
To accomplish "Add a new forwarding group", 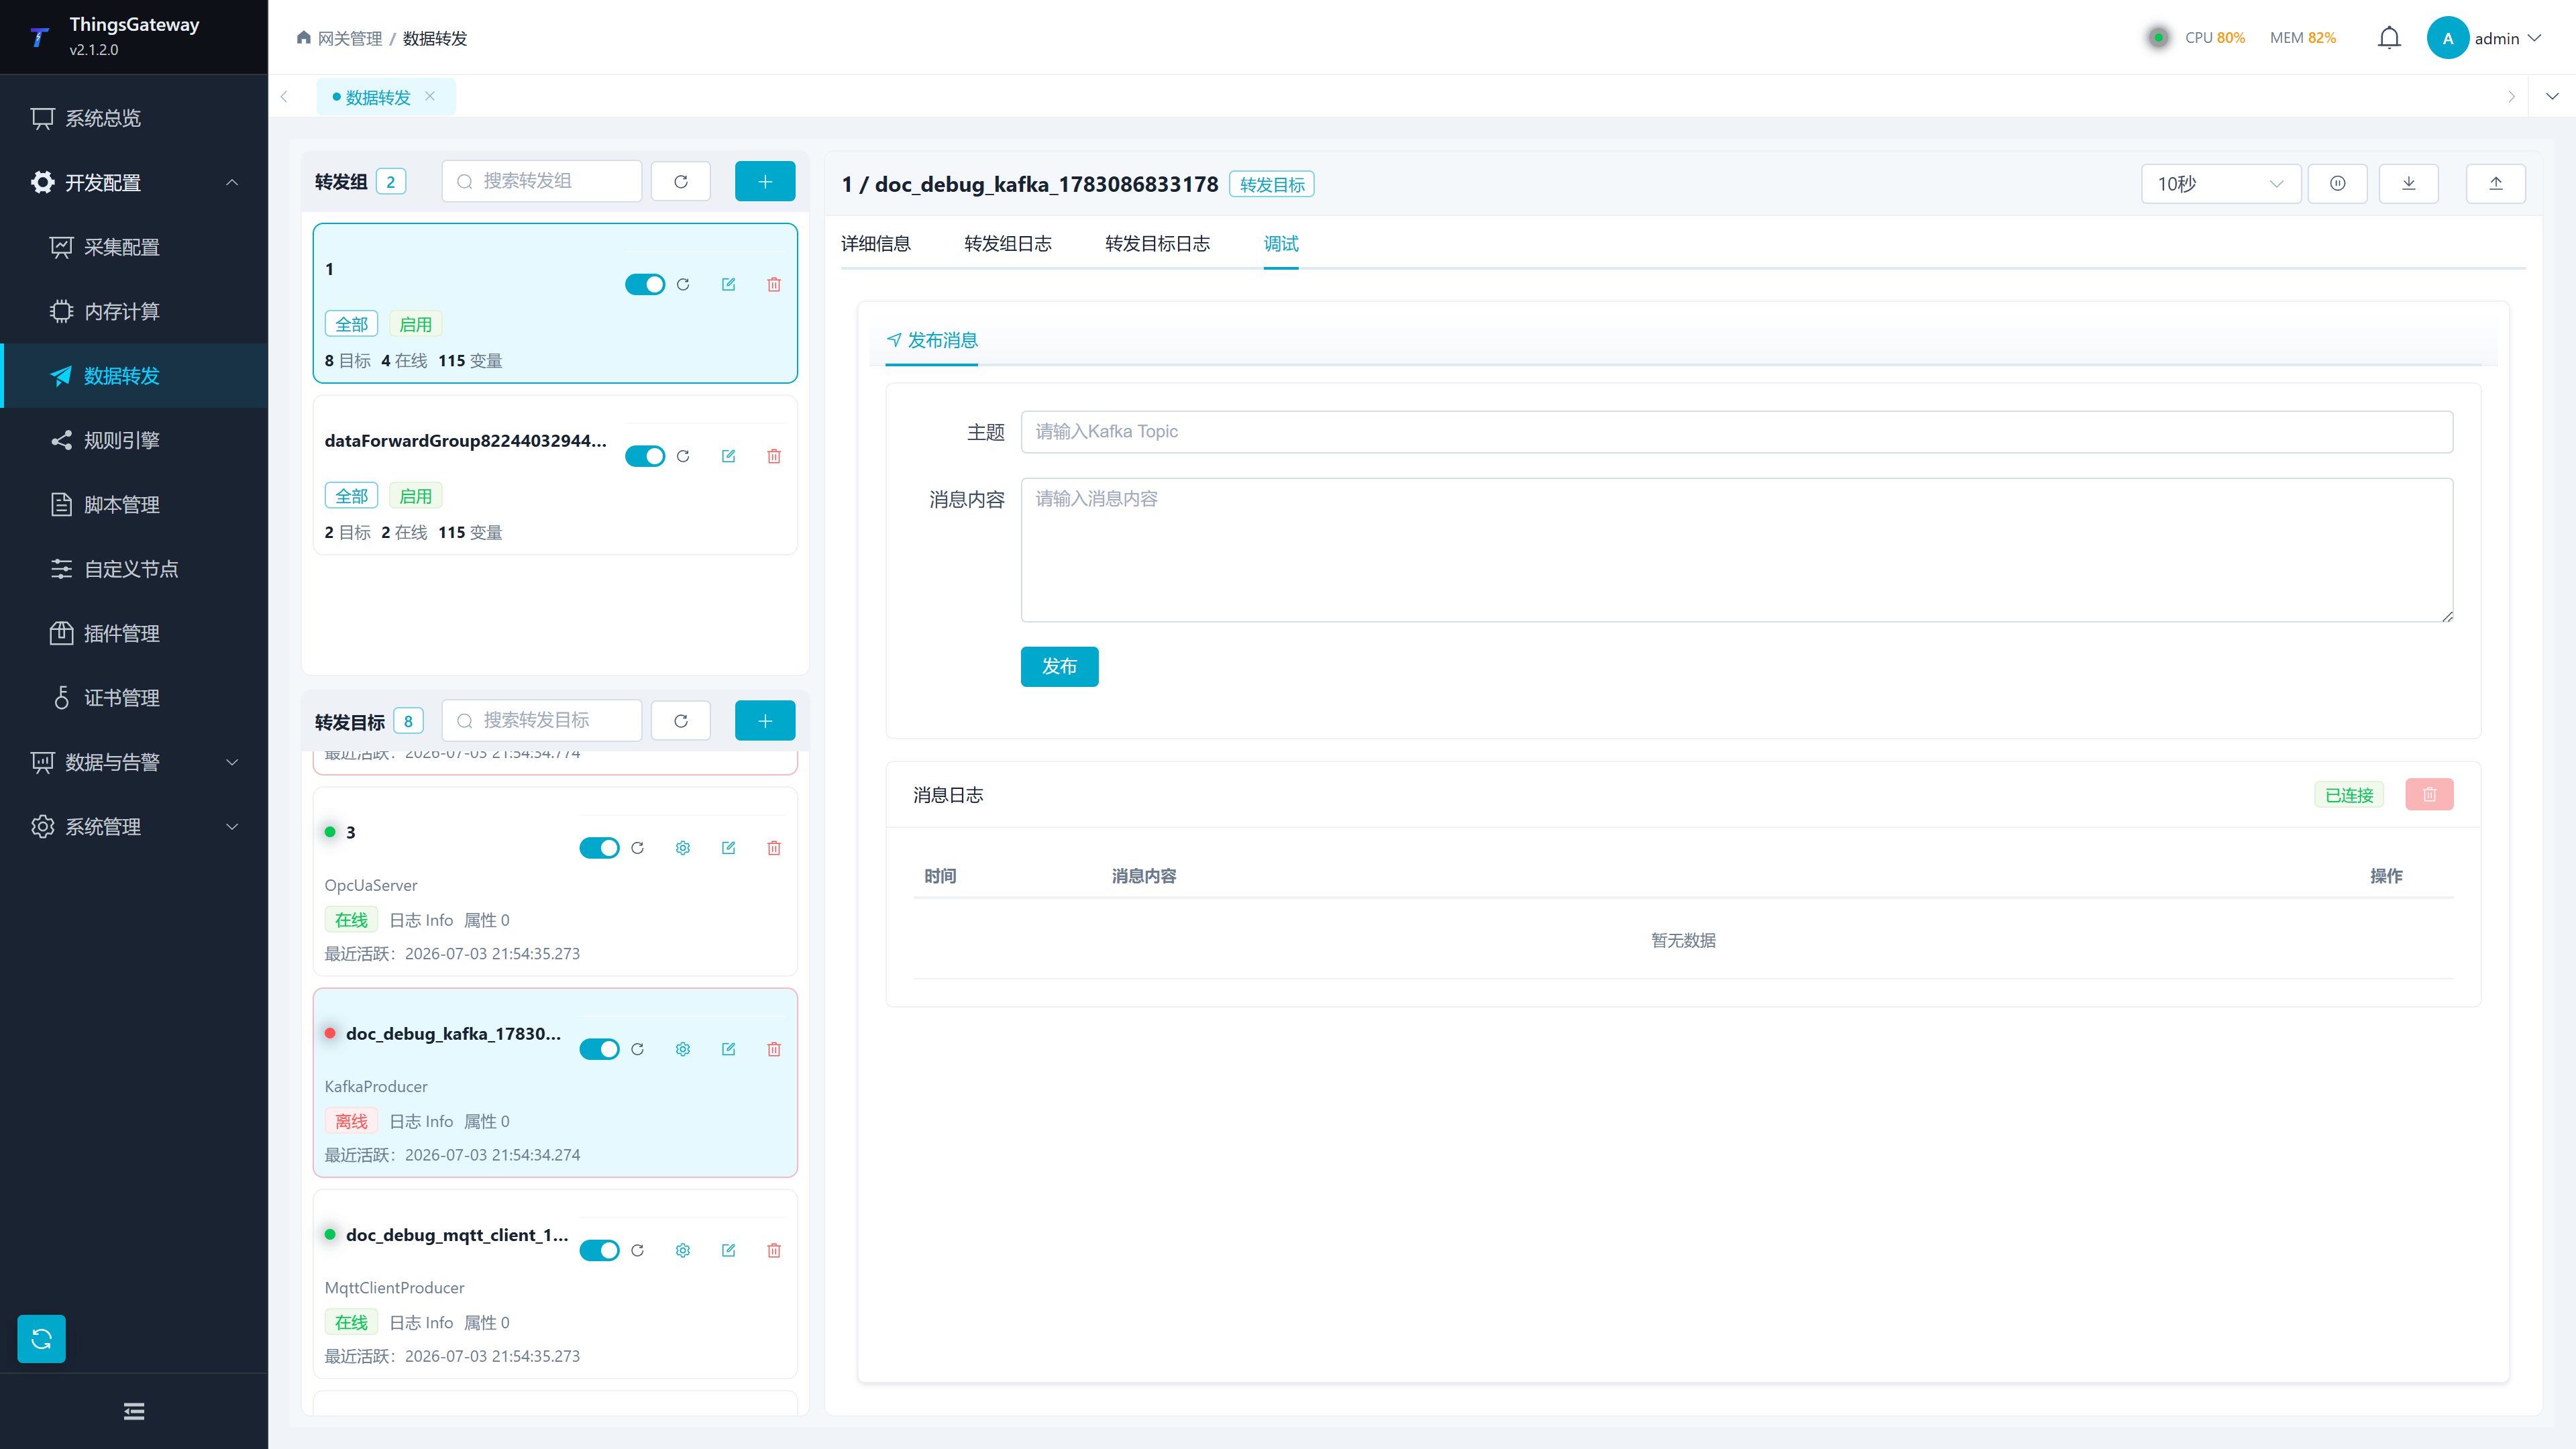I will tap(765, 181).
